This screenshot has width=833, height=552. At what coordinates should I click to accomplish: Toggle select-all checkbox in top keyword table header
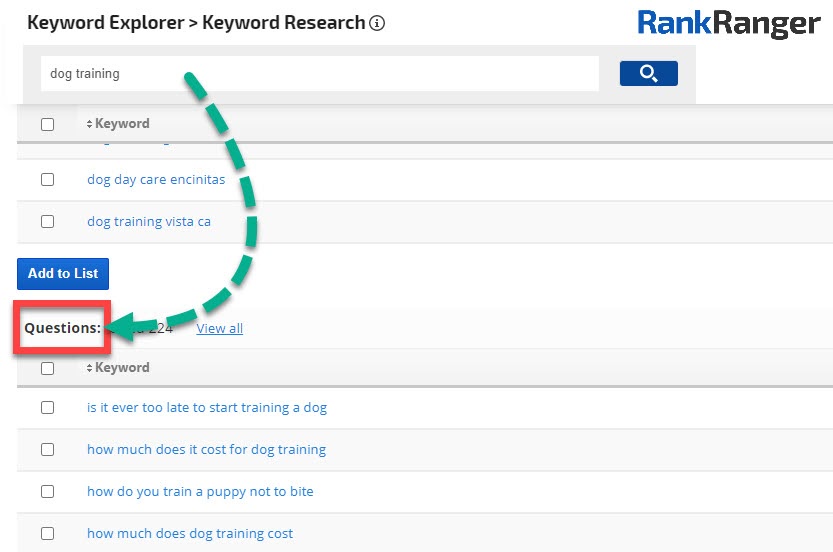(47, 125)
